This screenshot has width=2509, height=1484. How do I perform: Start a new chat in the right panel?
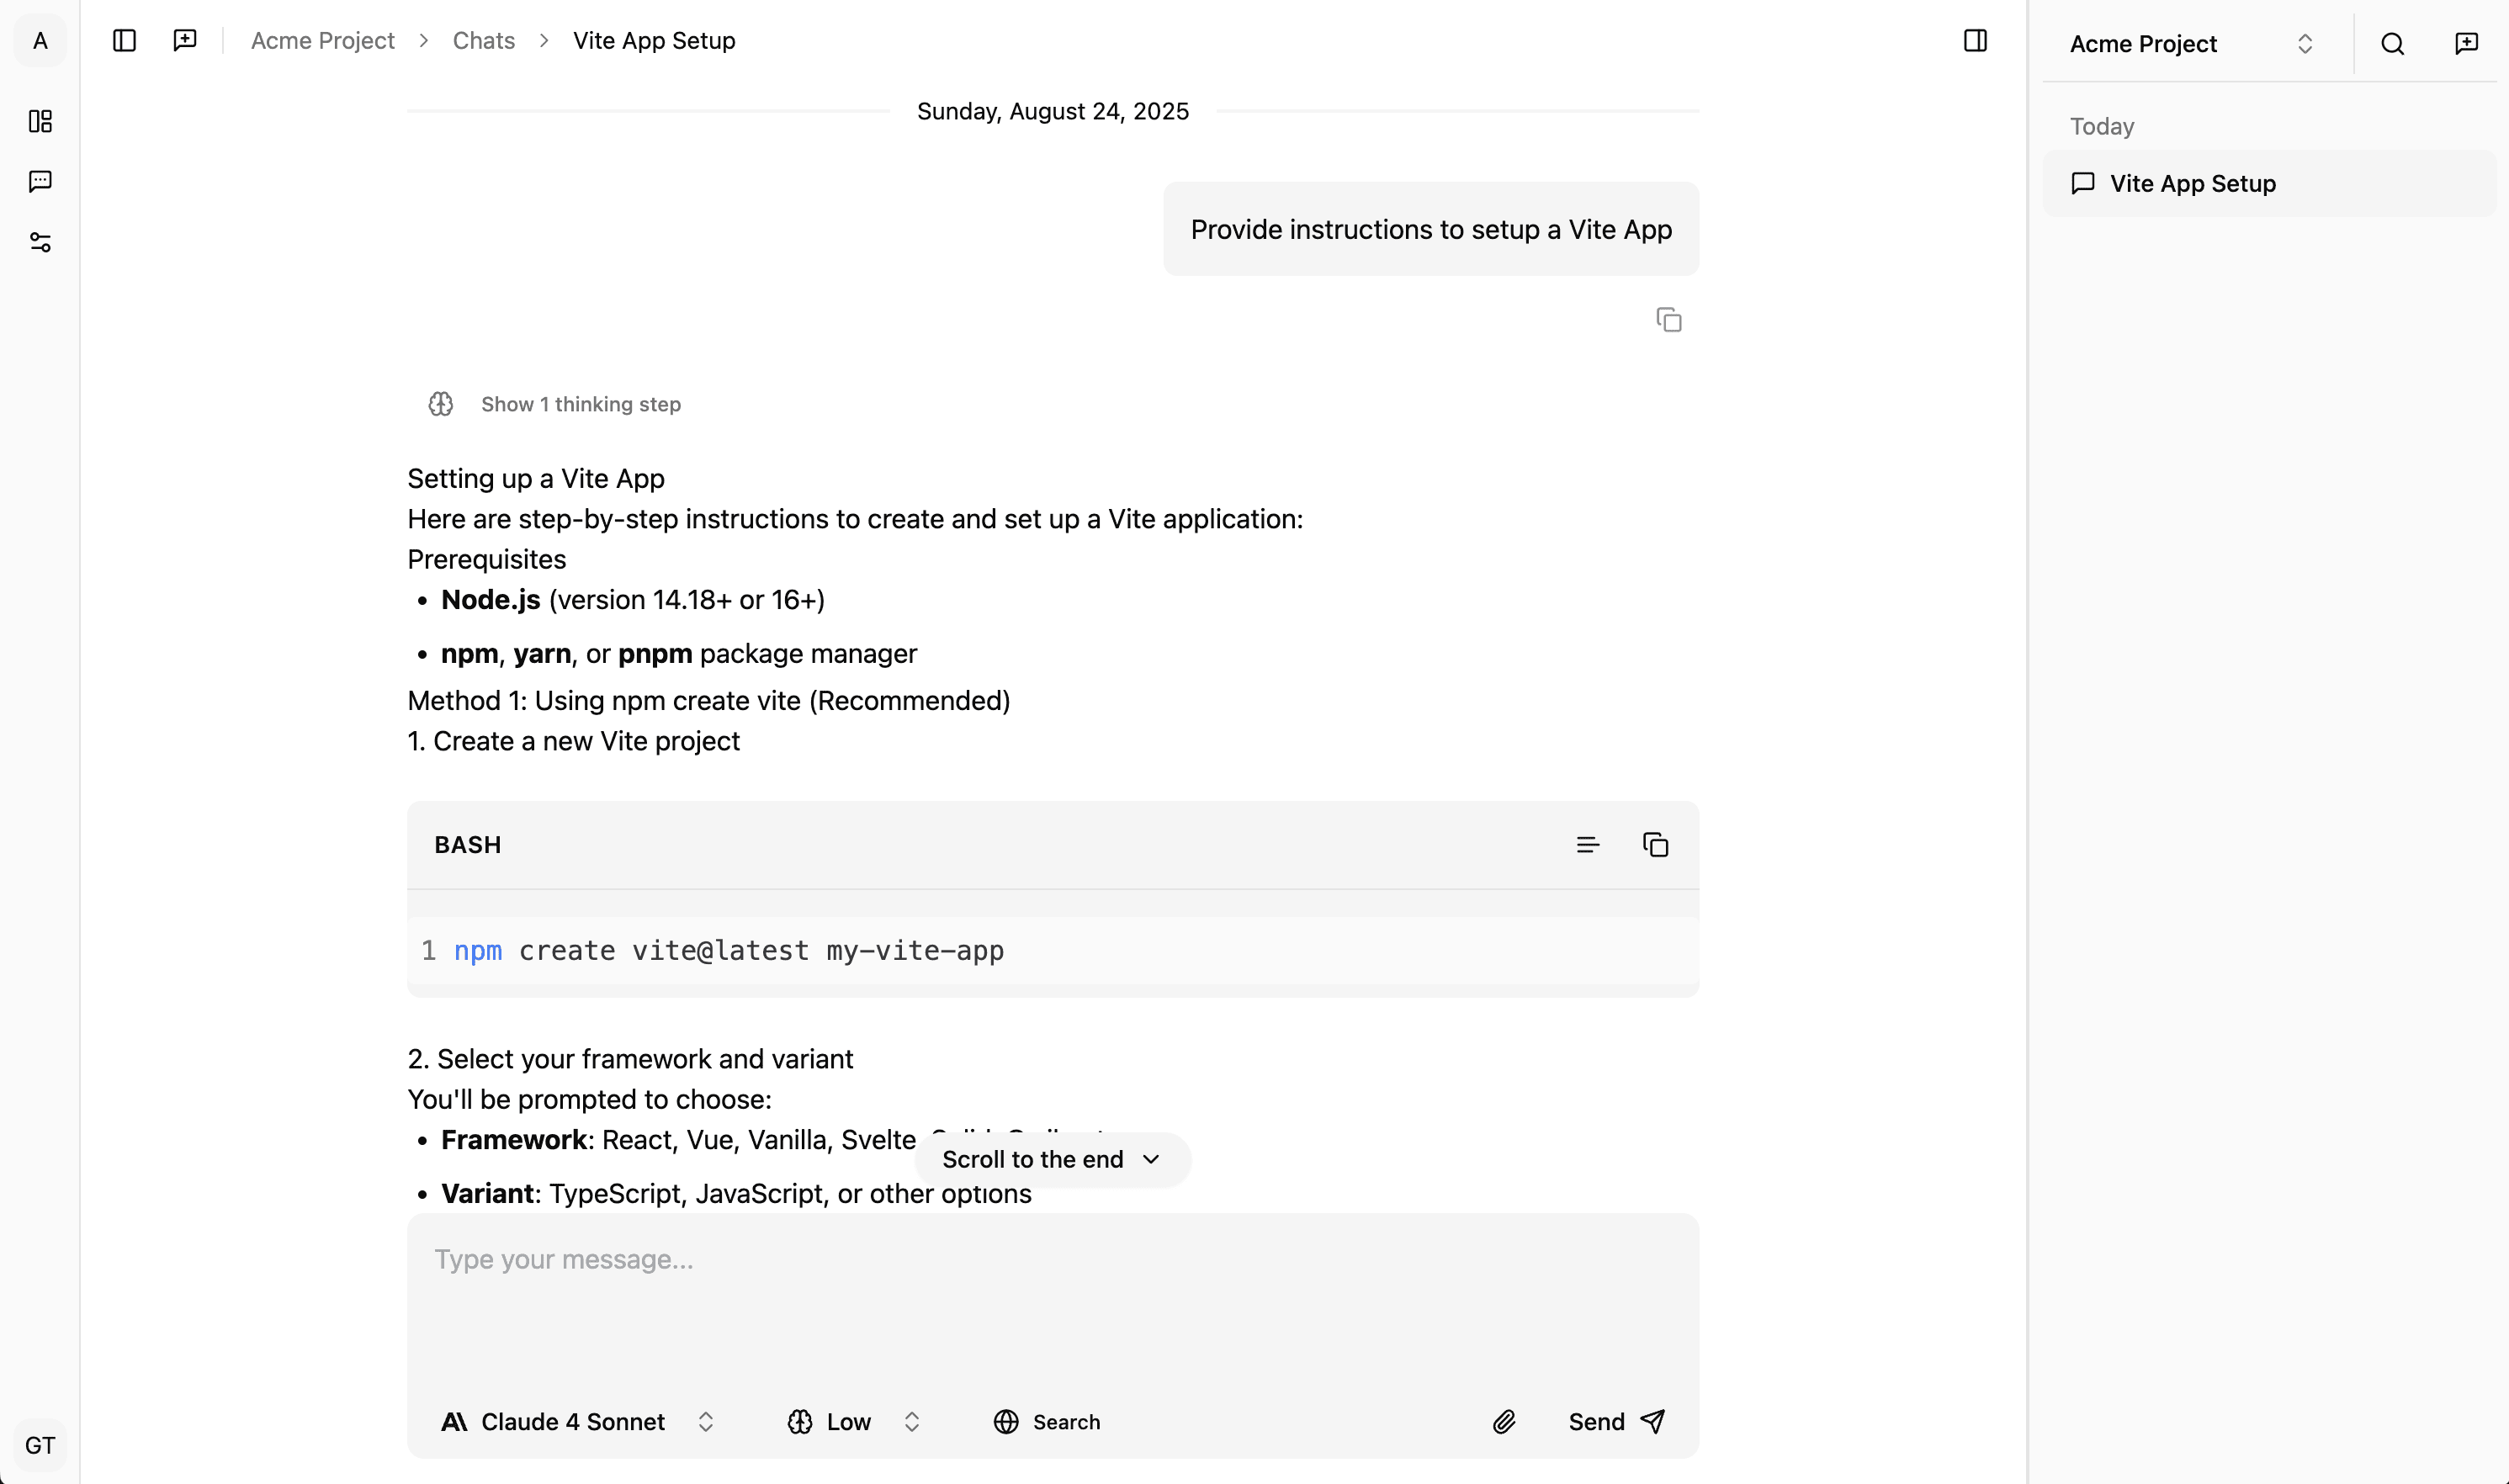2466,43
